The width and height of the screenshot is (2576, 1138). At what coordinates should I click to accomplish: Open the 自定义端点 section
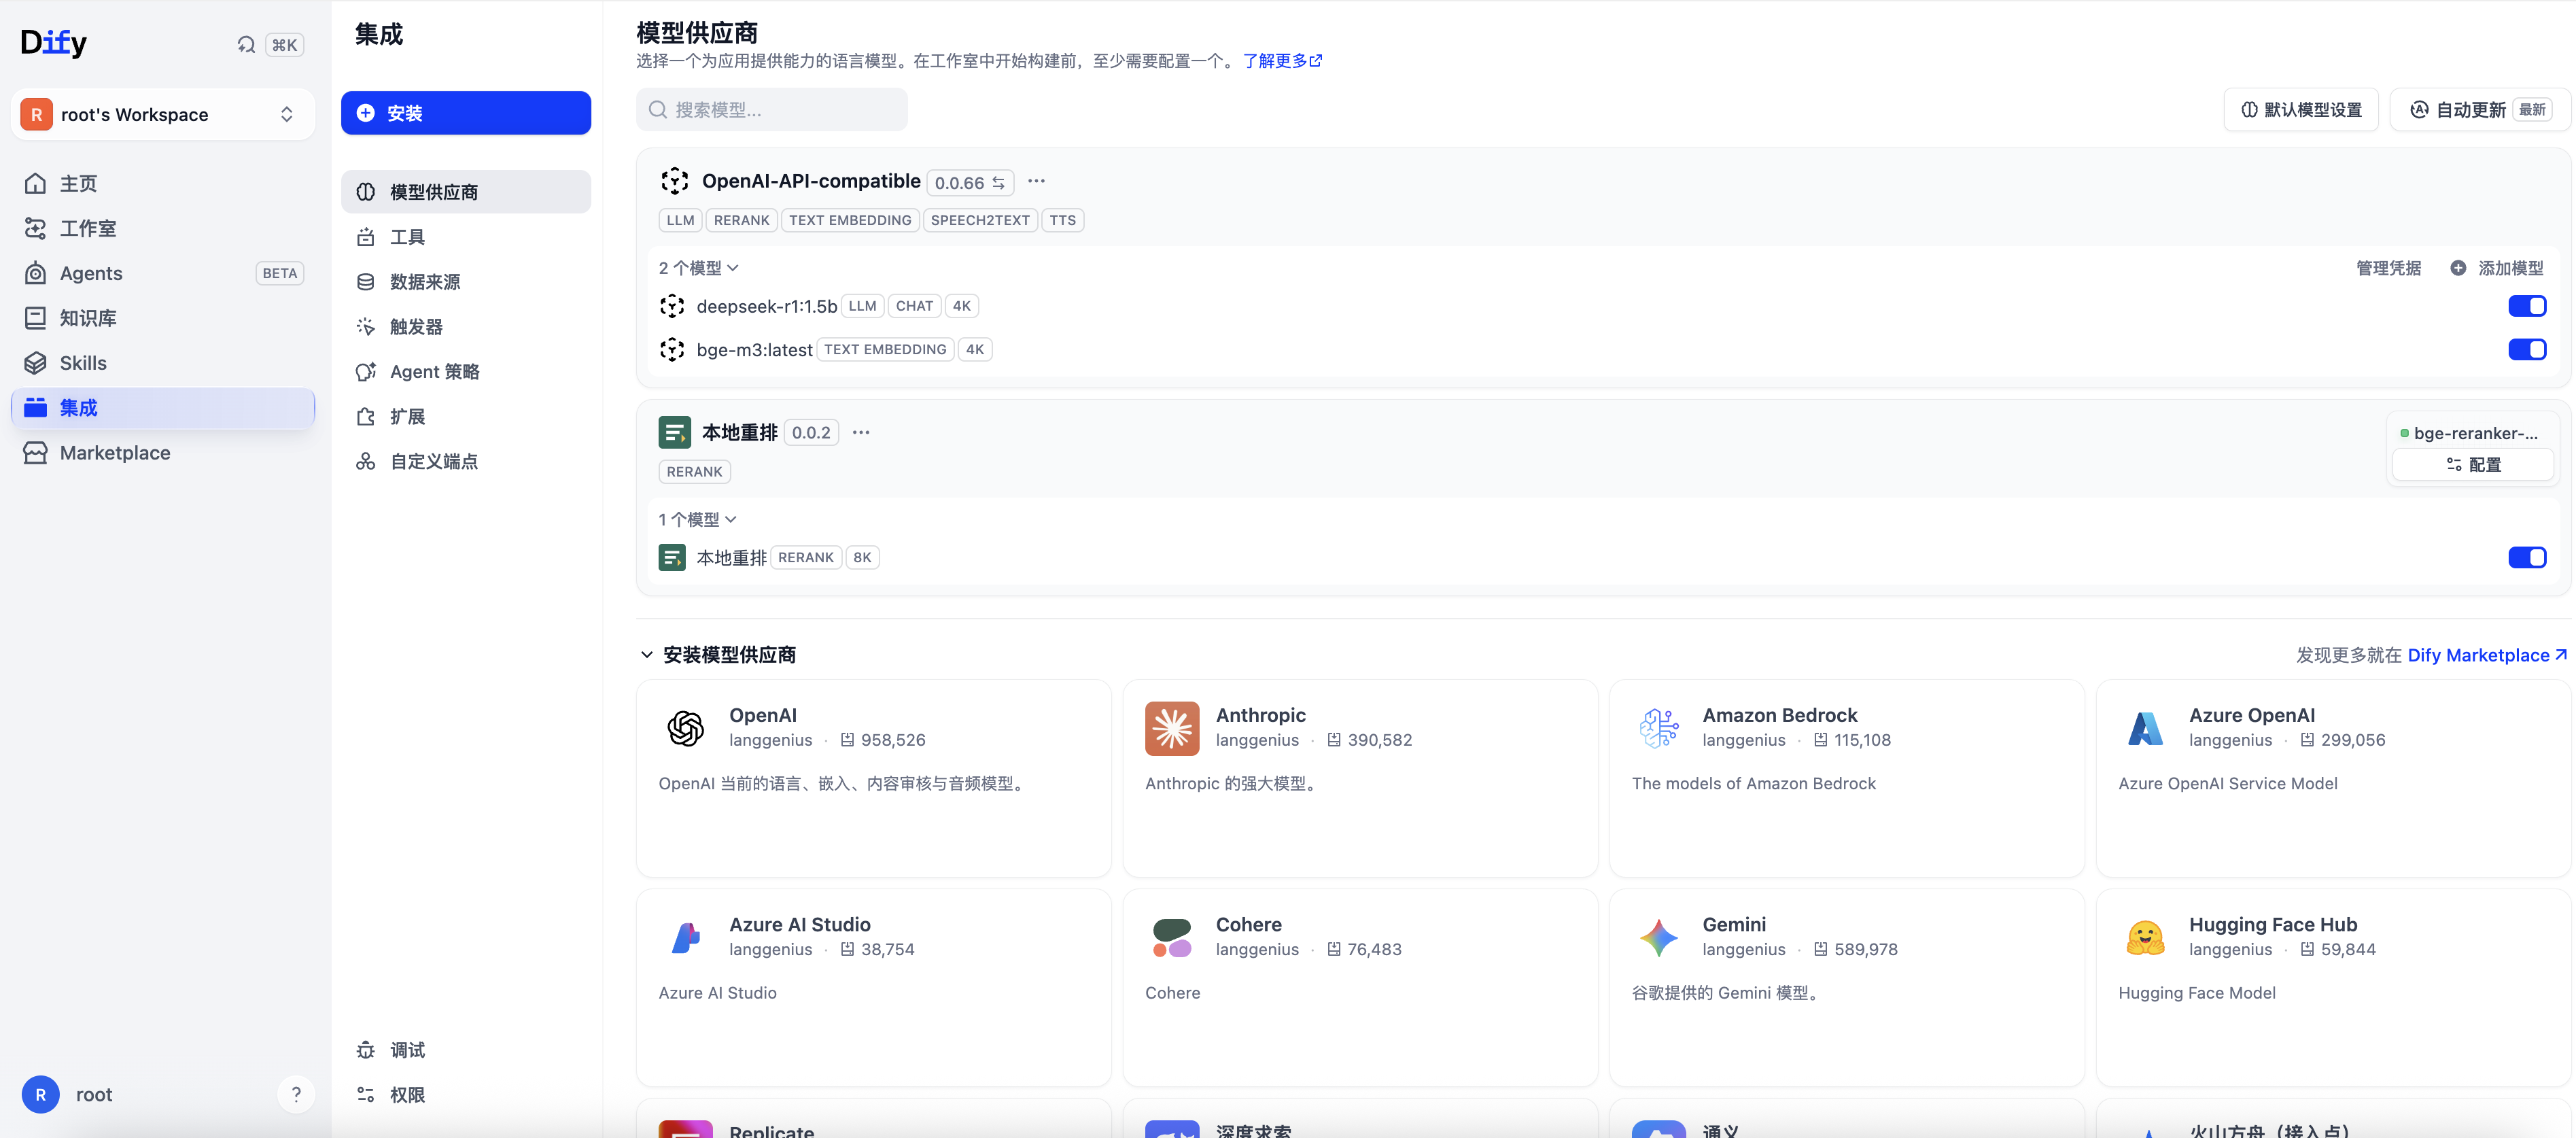click(x=466, y=461)
